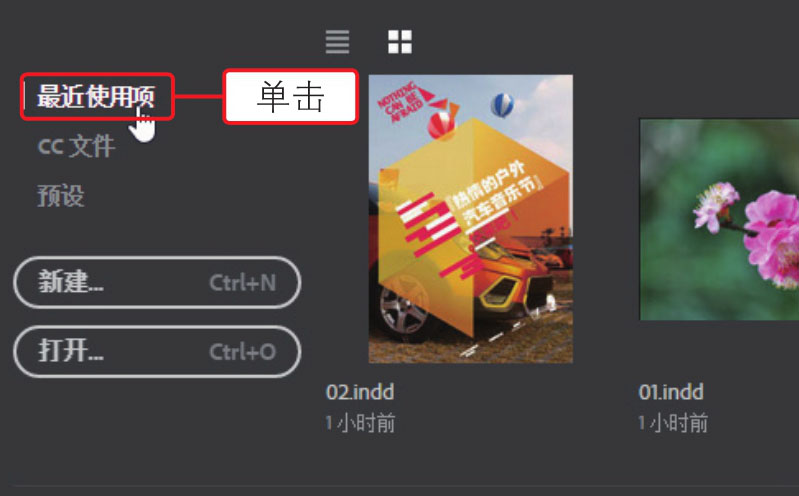Show the 预设 section
The image size is (799, 496).
pos(61,196)
